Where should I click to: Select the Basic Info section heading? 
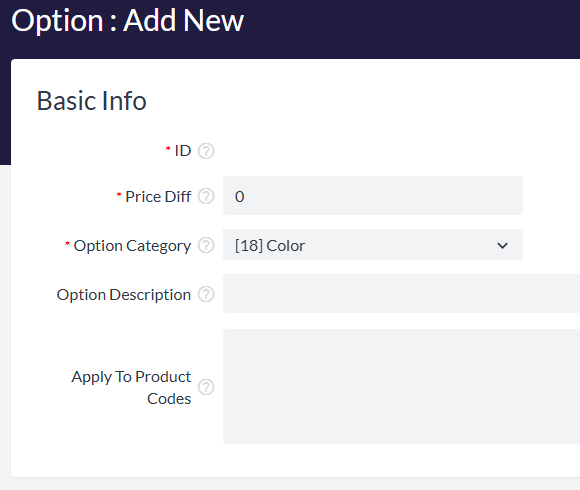tap(92, 101)
